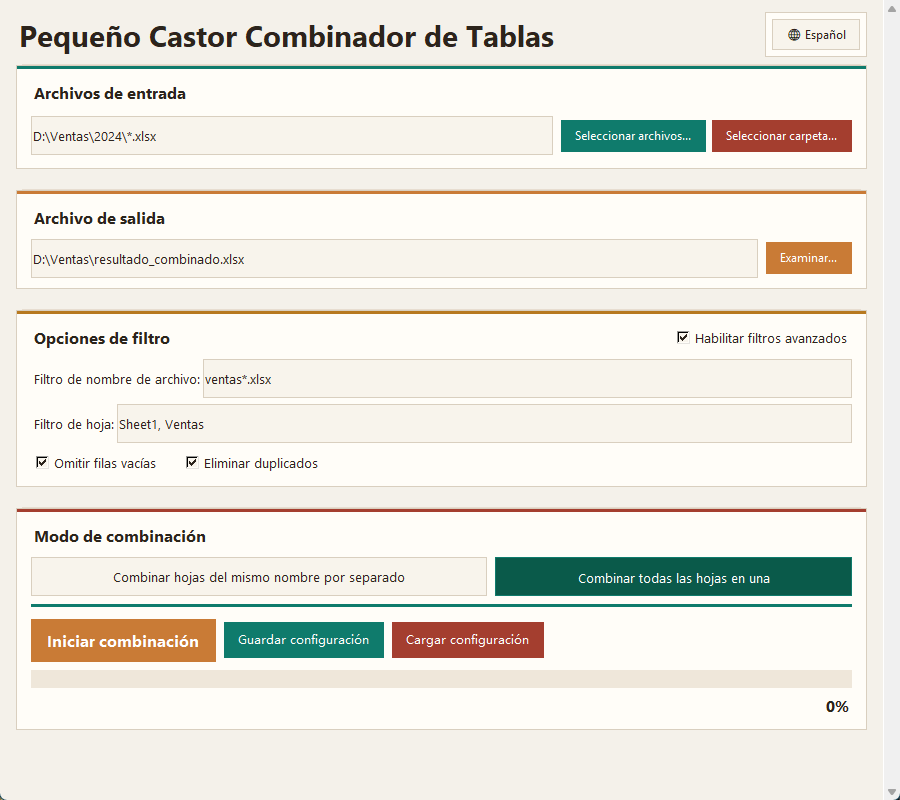Click the Filtro de nombre de archivo label

[117, 379]
